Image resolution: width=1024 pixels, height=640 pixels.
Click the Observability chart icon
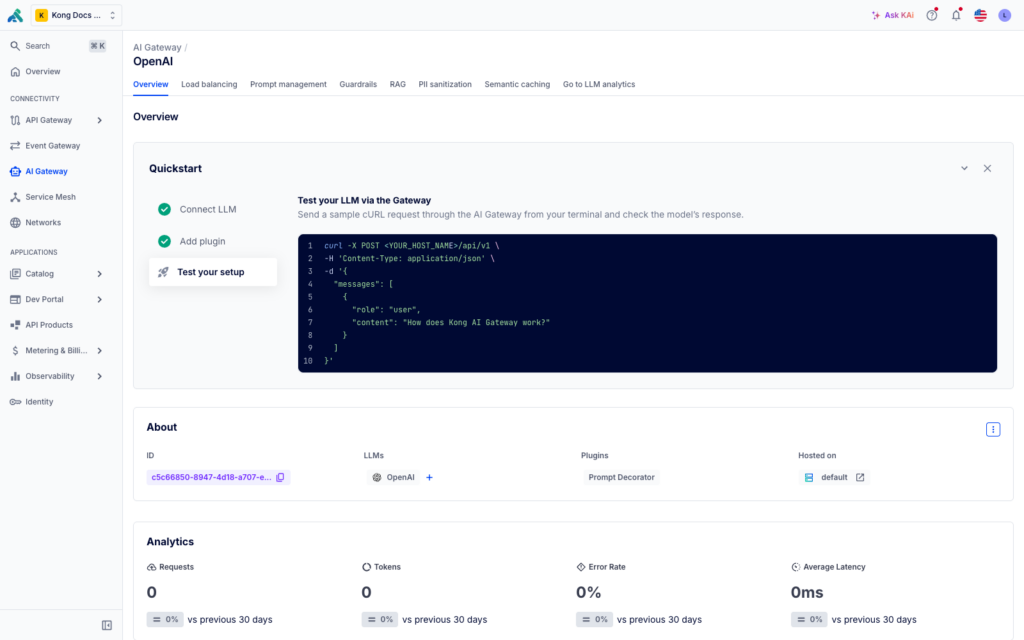(15, 376)
